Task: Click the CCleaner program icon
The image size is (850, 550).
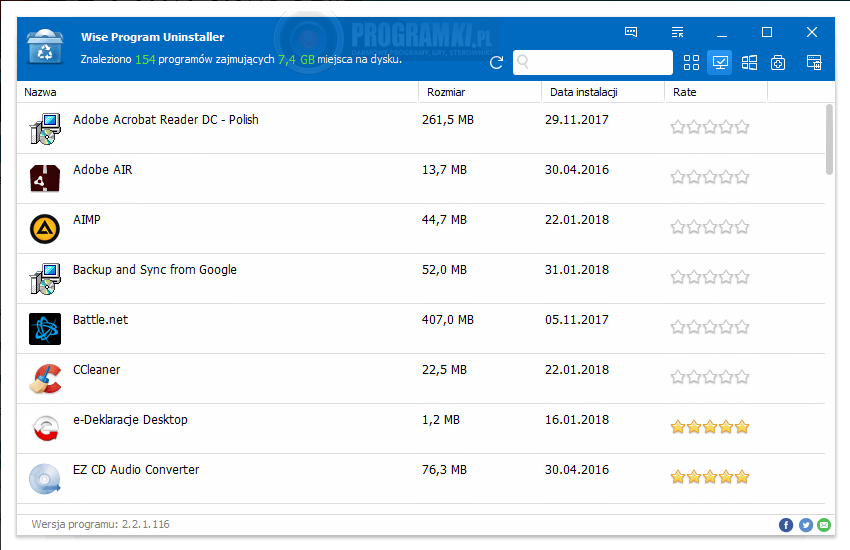Action: click(x=45, y=378)
